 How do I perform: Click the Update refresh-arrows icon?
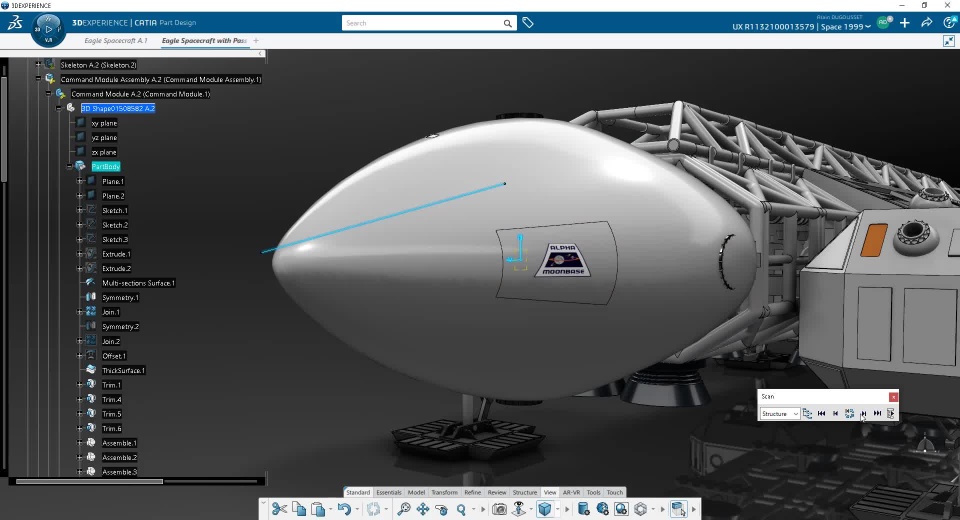[x=373, y=508]
